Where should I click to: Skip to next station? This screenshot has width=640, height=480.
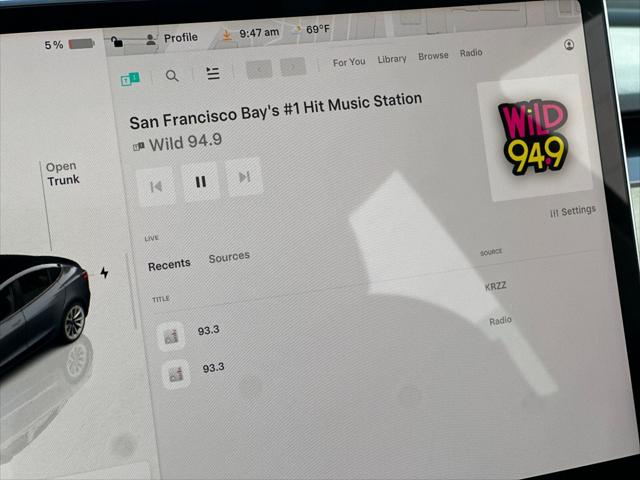244,177
